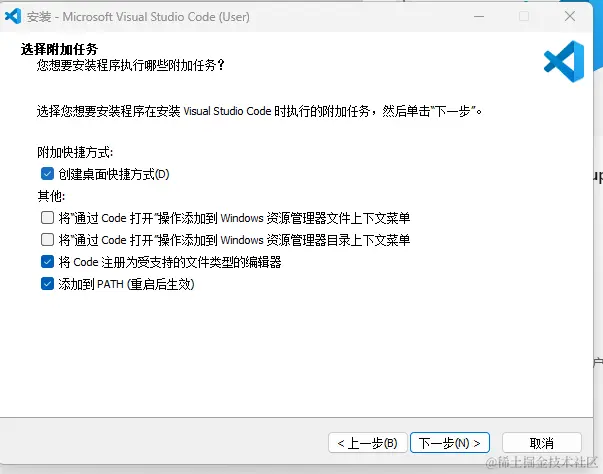Click the window title 安装 - Microsoft Visual Studio Code (User)
The height and width of the screenshot is (474, 603).
pos(138,17)
